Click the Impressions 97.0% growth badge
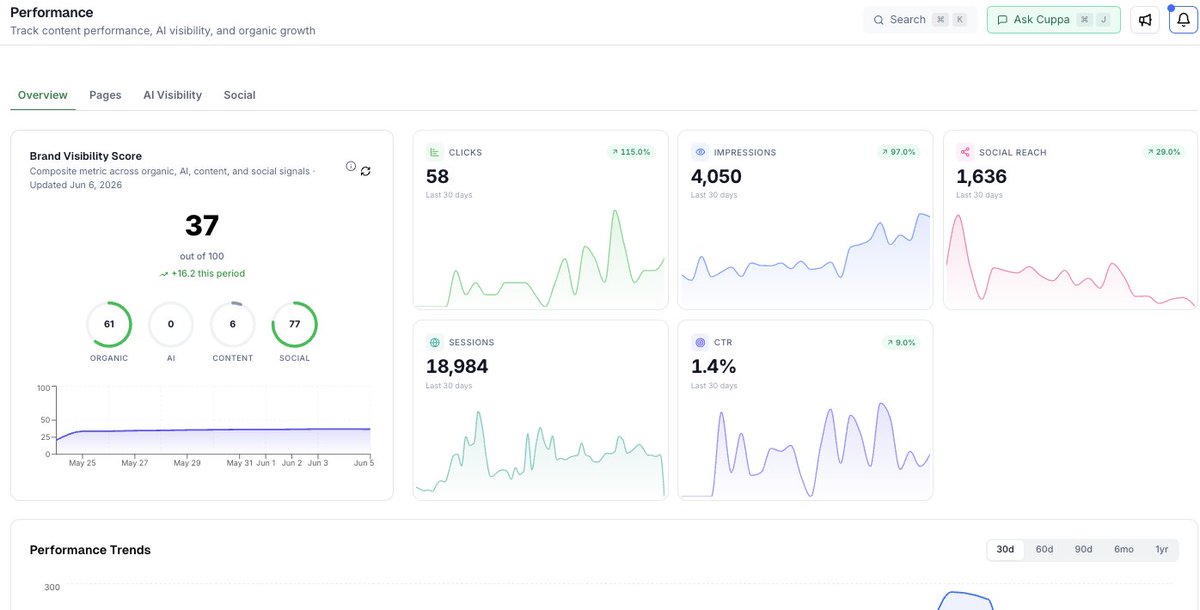 [896, 152]
